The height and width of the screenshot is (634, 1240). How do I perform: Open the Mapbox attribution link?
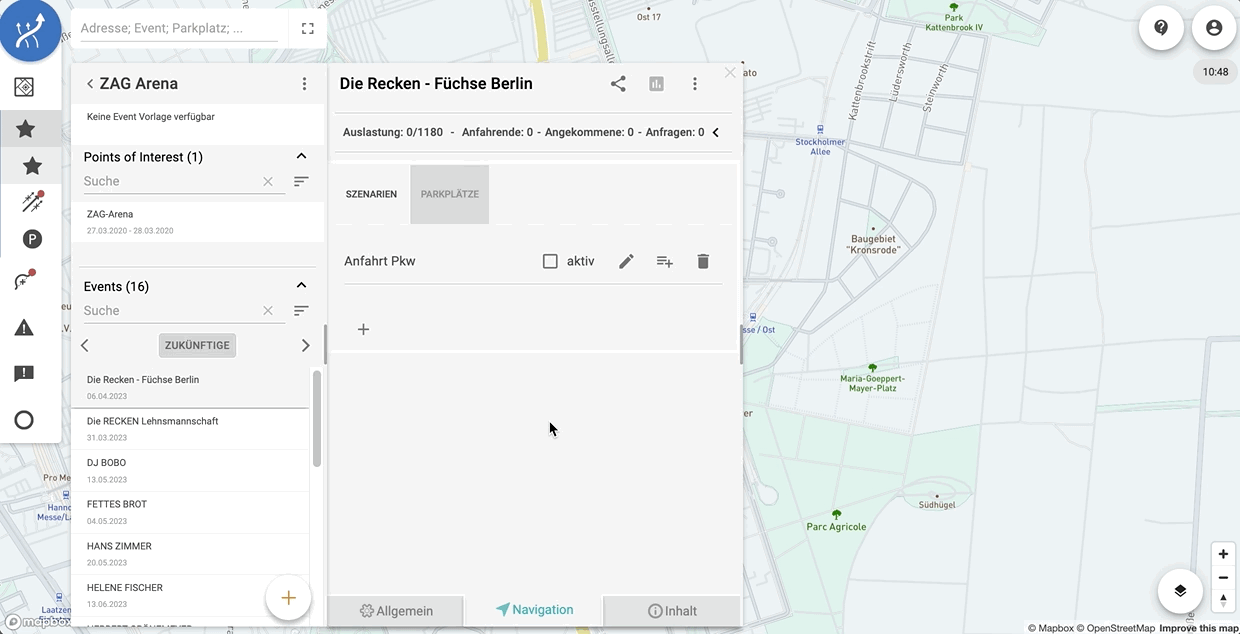click(1051, 628)
